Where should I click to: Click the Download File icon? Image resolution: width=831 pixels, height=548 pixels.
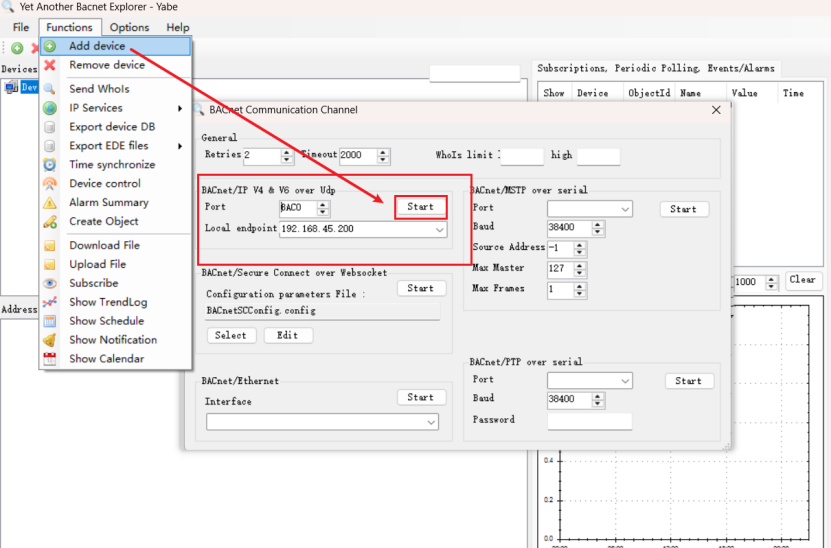click(50, 245)
